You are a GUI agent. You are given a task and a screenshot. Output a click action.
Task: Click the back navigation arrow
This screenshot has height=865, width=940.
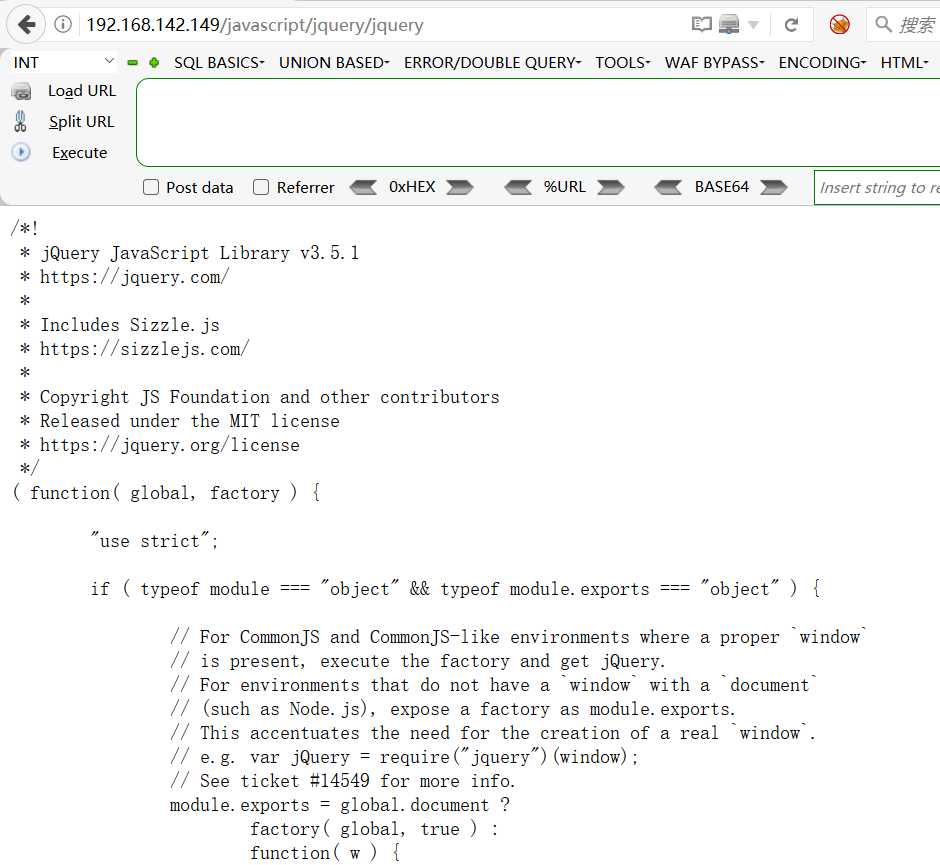[24, 24]
